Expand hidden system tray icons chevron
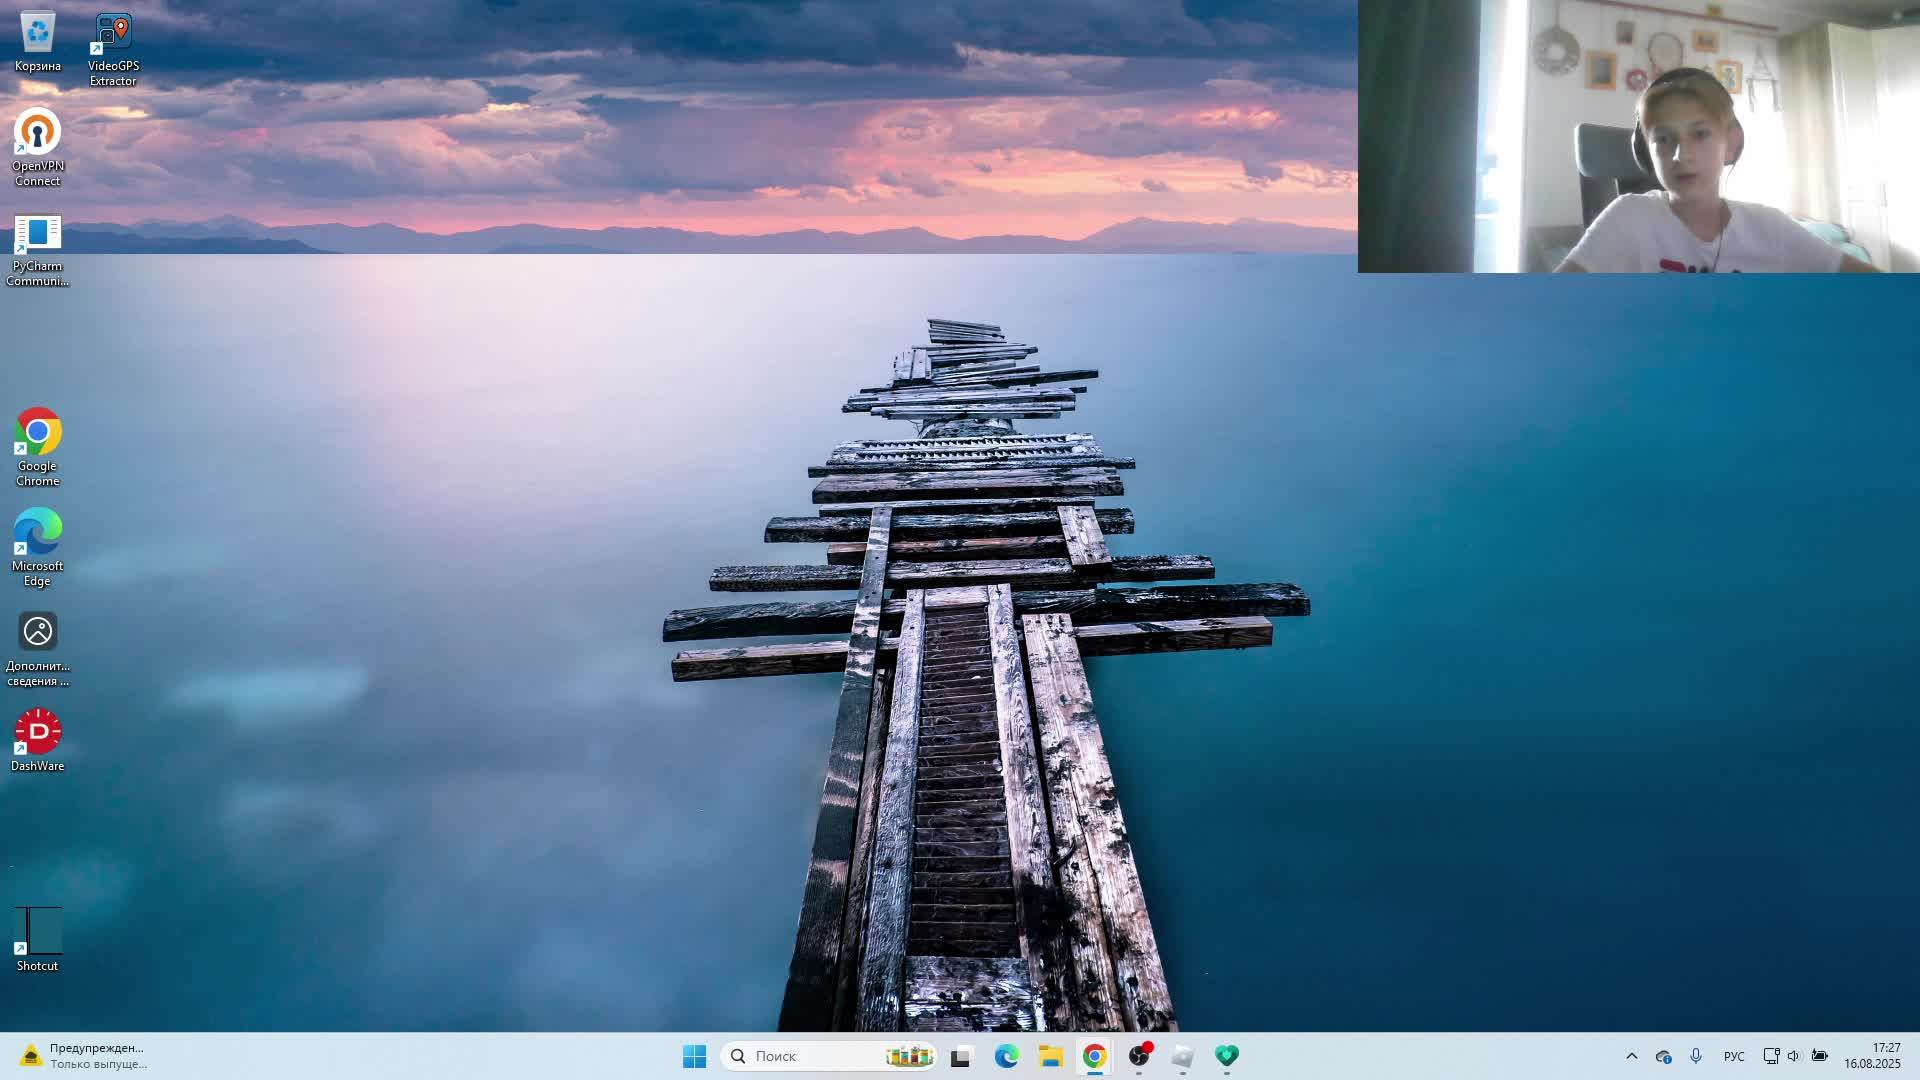Screen dimensions: 1920x1080 [1632, 1056]
